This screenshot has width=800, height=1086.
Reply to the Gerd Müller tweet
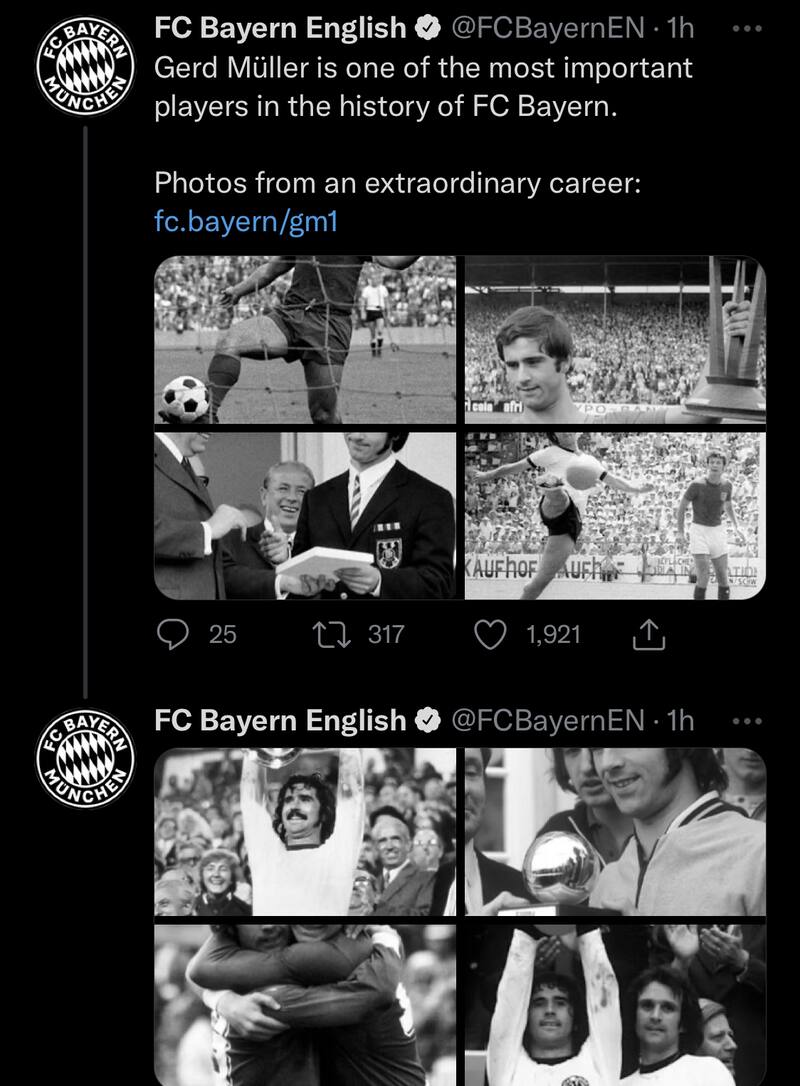(x=180, y=633)
